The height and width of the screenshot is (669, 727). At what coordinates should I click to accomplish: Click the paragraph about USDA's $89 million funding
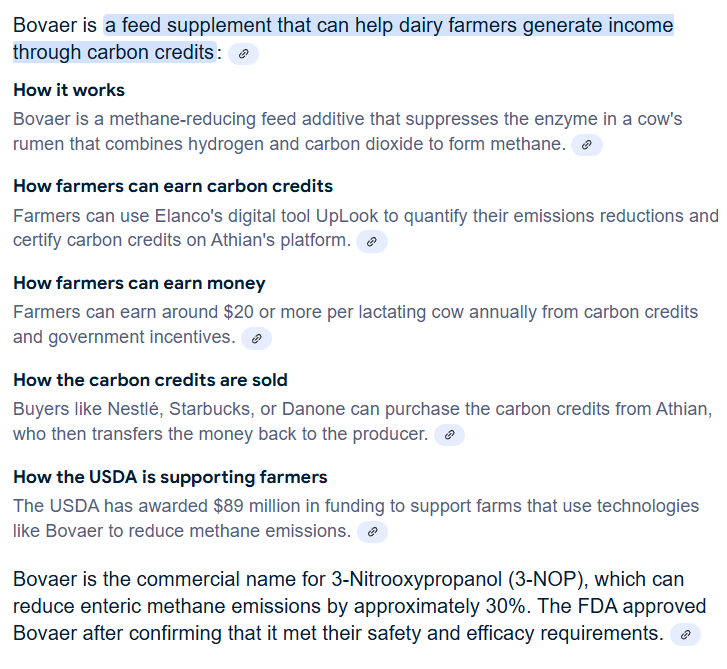tap(355, 518)
